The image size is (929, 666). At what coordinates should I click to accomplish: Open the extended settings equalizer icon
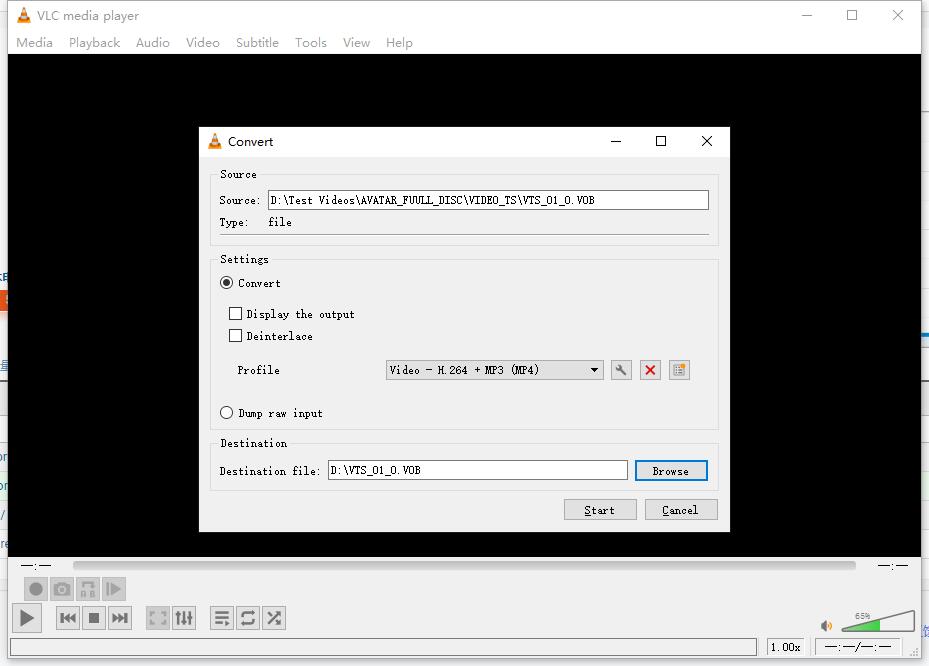point(184,618)
